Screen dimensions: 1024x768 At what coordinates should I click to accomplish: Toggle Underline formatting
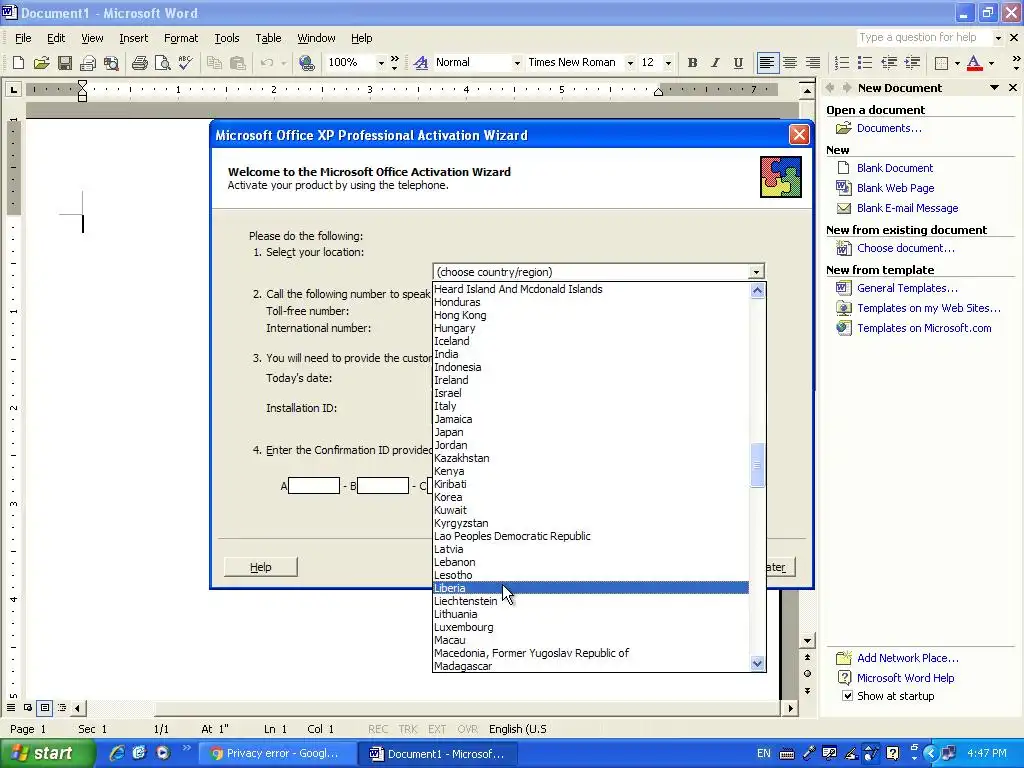738,63
